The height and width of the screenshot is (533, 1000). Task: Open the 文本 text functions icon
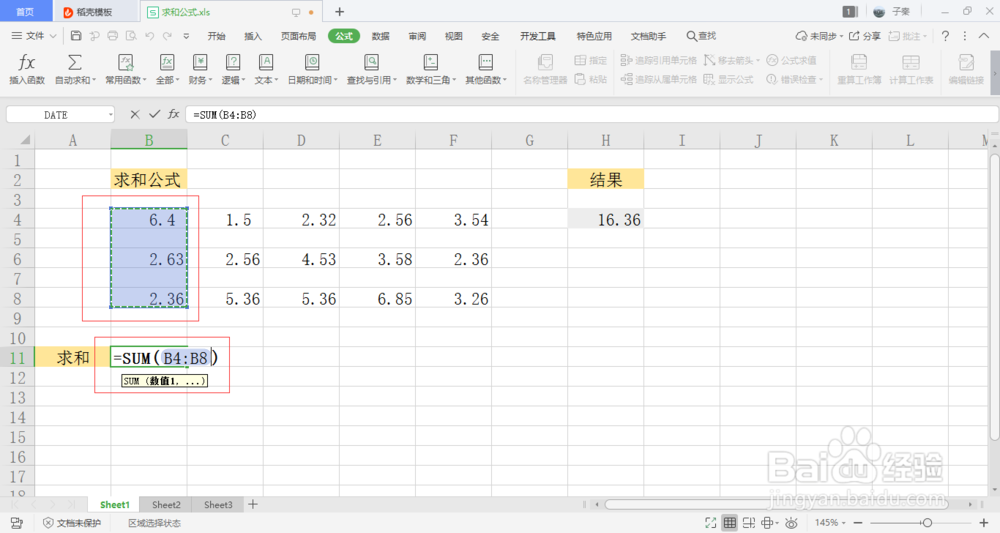(266, 62)
